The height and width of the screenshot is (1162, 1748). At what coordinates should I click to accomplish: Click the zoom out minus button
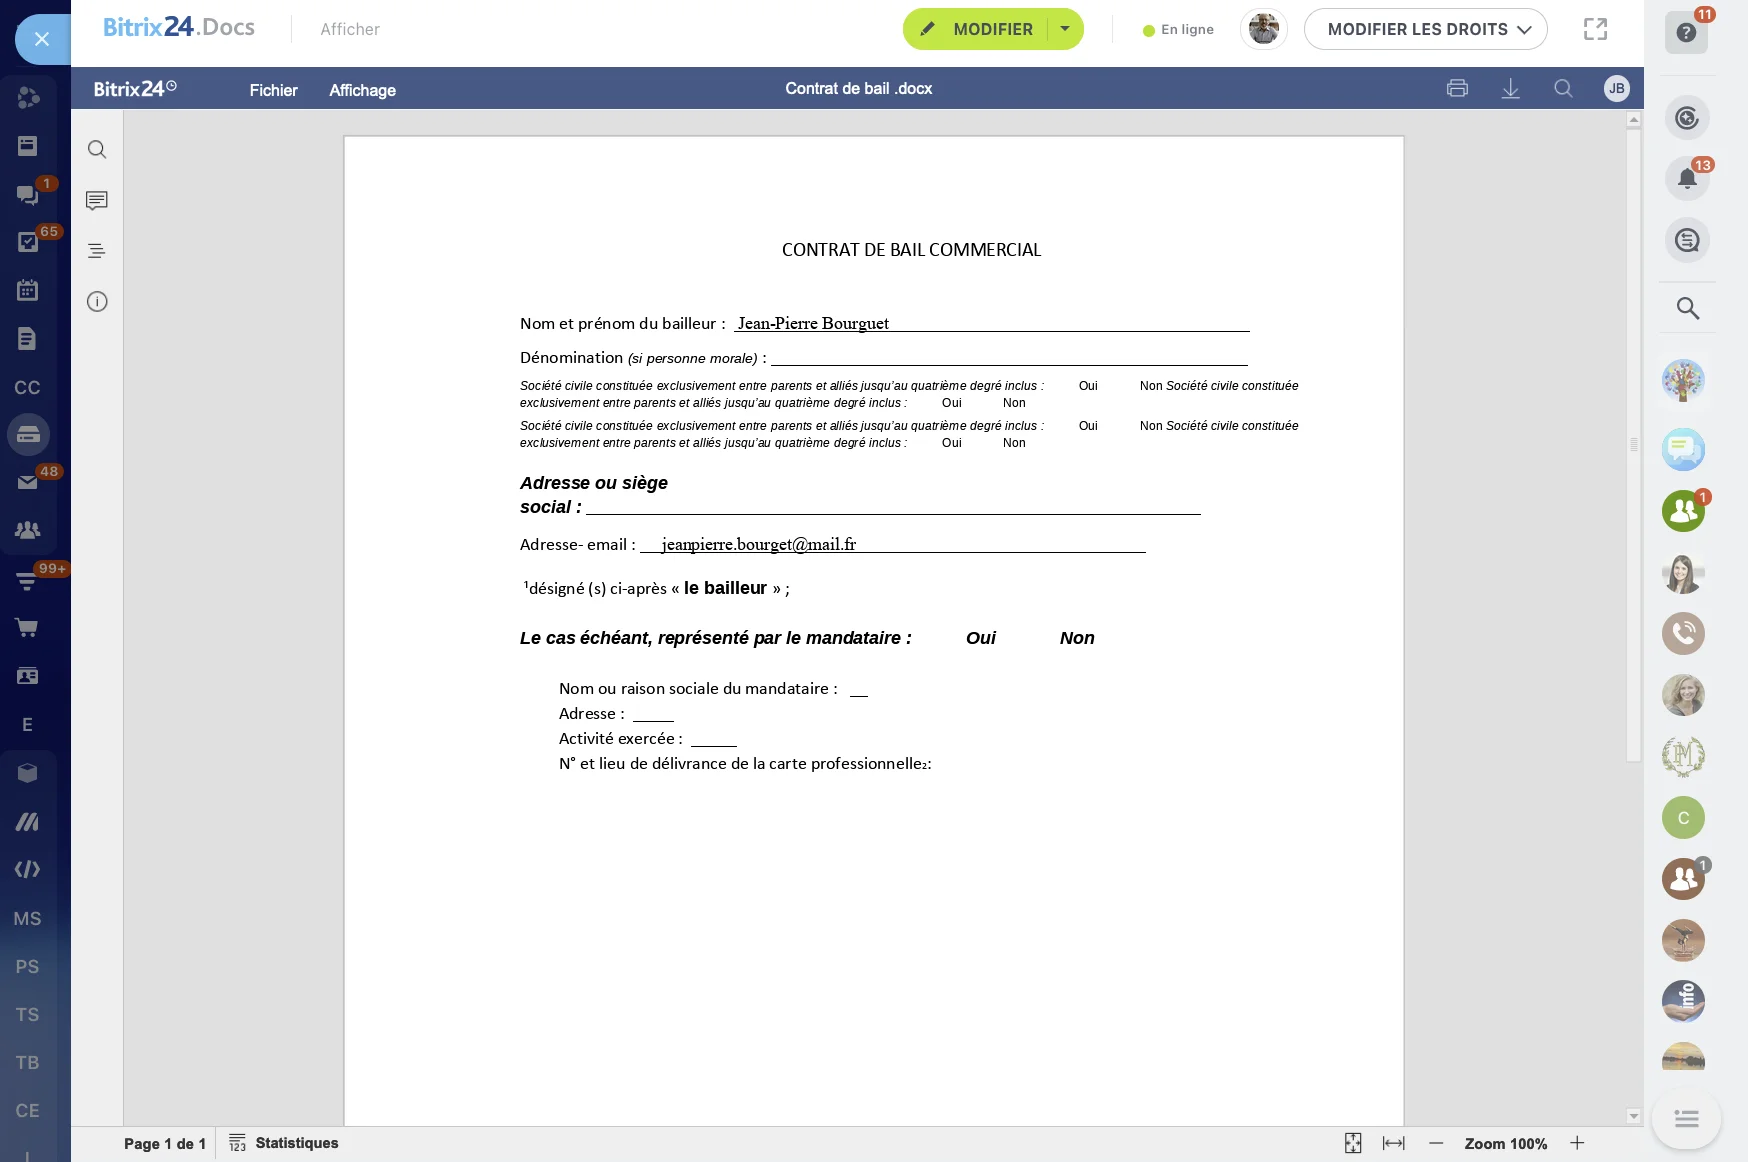pos(1436,1143)
